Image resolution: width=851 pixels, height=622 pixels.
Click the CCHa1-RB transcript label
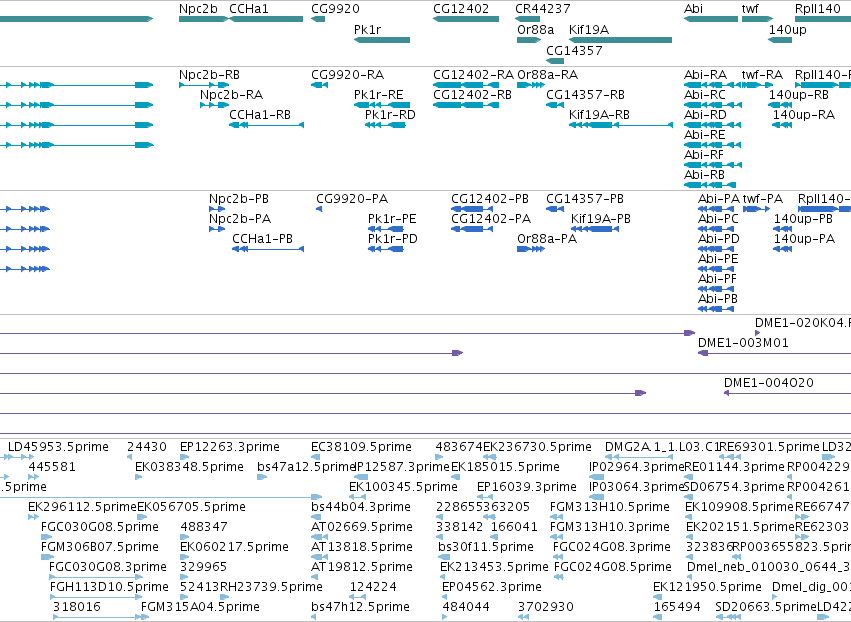[259, 115]
